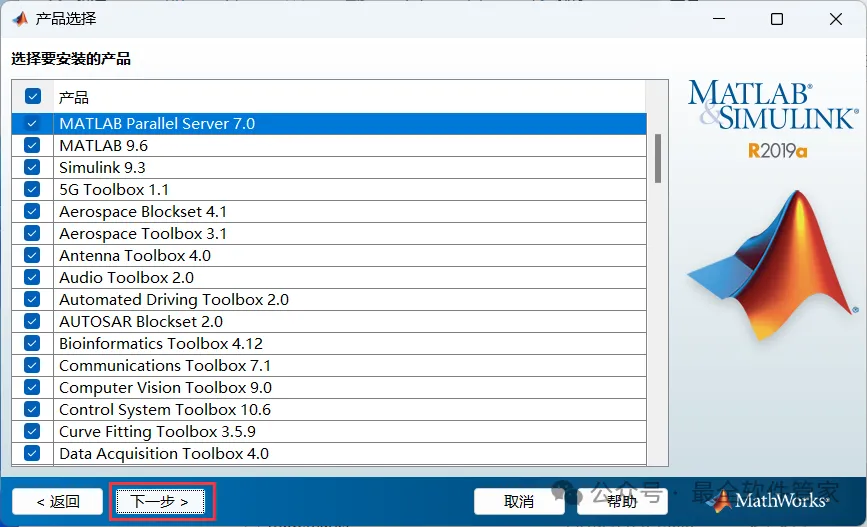Screen dimensions: 867x527
Task: Click the MATLAB icon in title bar
Action: click(20, 19)
